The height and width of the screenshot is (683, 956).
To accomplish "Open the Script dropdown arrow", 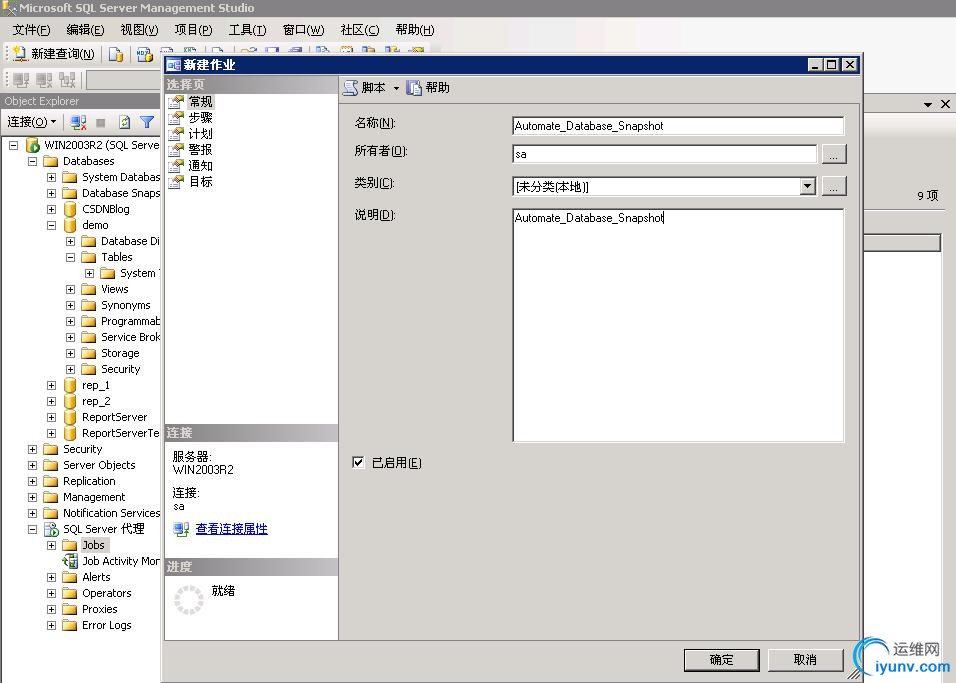I will pyautogui.click(x=396, y=88).
